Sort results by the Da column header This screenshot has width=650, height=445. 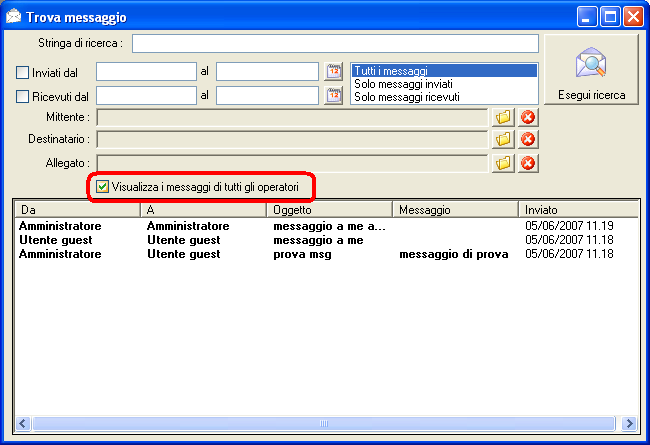point(78,209)
